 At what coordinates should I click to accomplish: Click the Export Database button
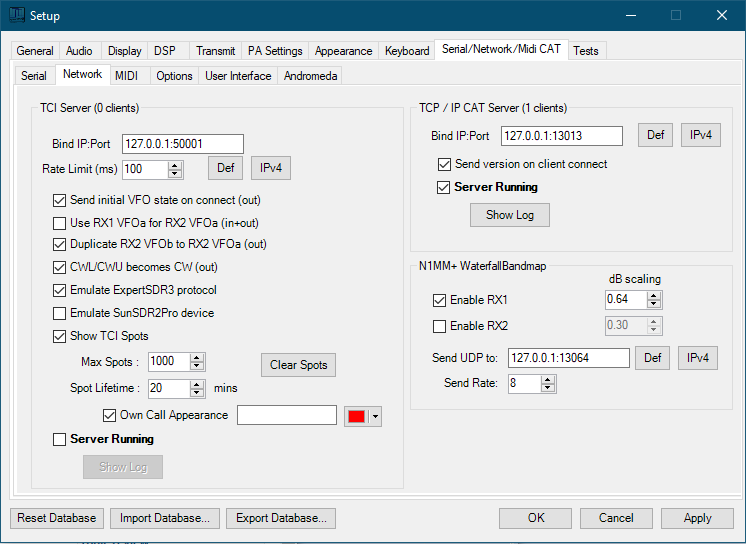click(281, 518)
